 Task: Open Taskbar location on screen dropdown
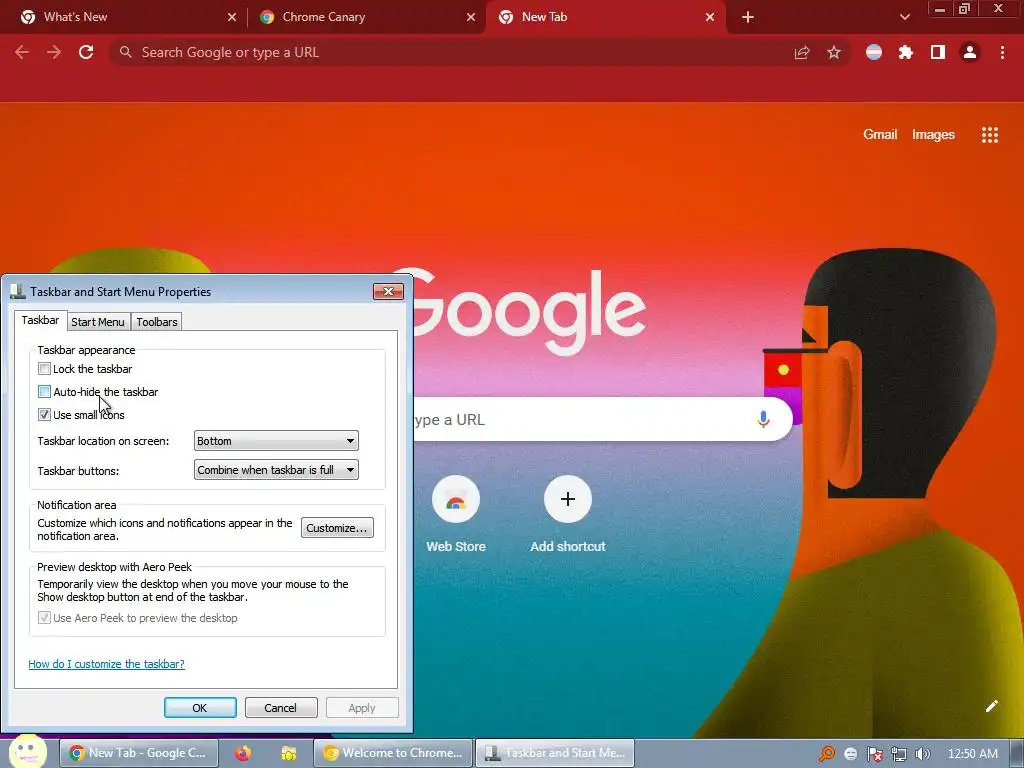[x=276, y=441]
